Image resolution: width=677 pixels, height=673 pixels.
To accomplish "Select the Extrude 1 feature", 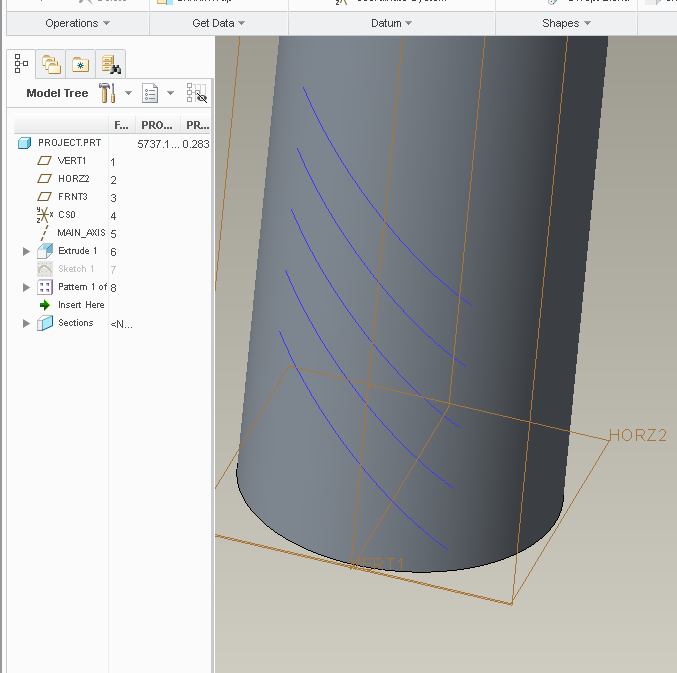I will pos(77,251).
